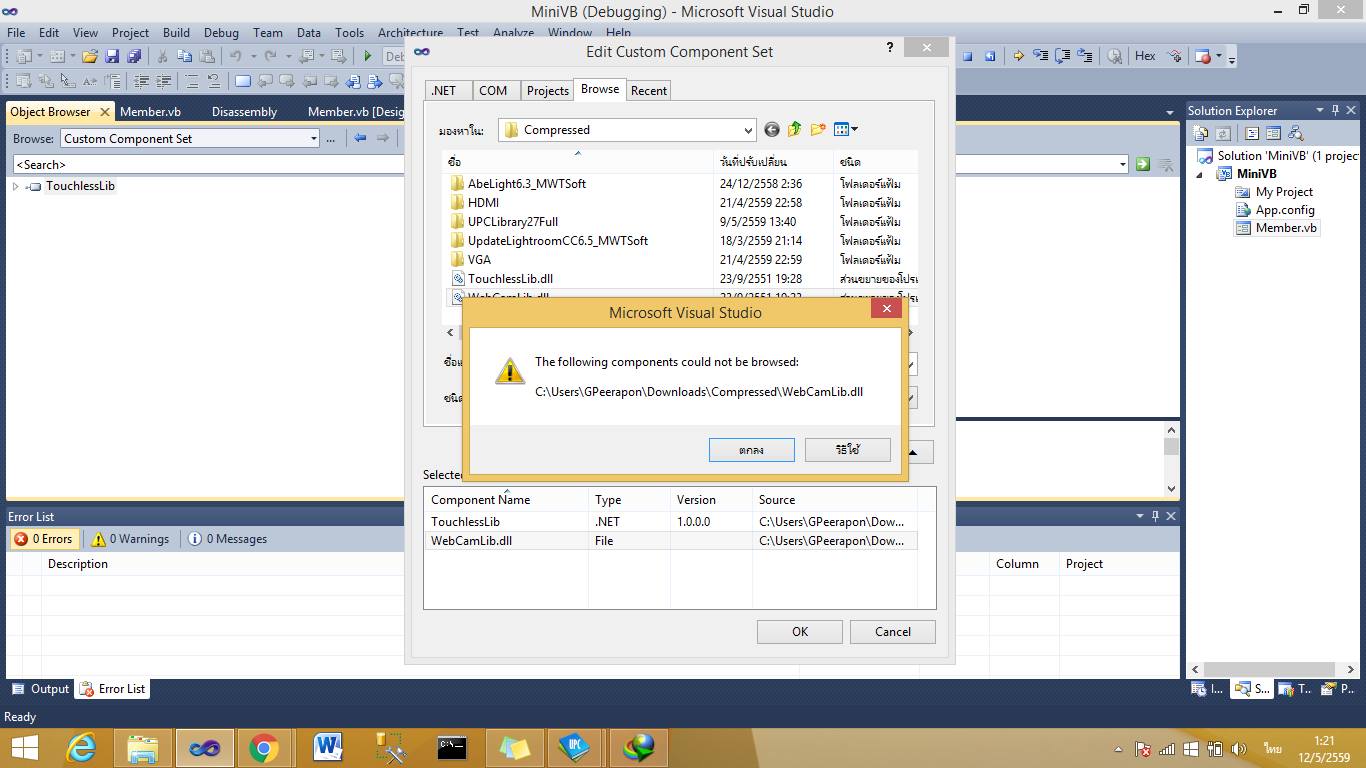Click the Show Next Statement yellow arrow

pos(1019,56)
